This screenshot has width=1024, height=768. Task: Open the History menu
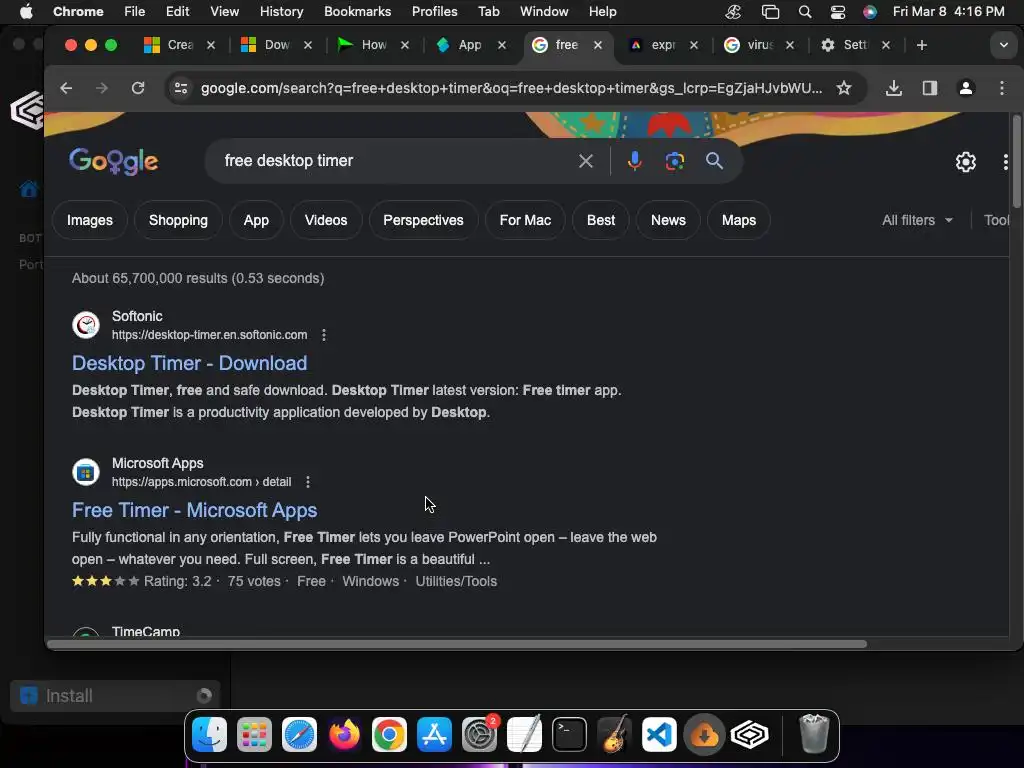click(281, 12)
